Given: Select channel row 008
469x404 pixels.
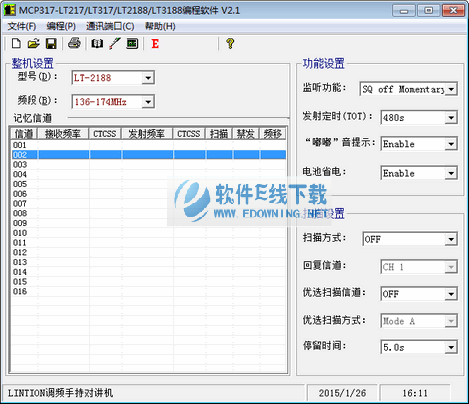Looking at the screenshot, I should point(149,213).
